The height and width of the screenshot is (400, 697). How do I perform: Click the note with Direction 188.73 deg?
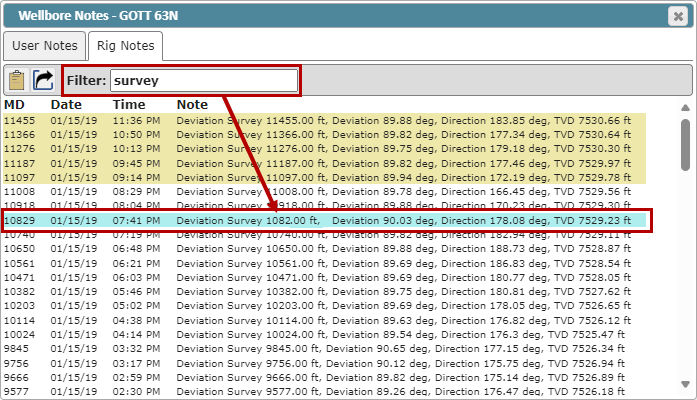404,248
